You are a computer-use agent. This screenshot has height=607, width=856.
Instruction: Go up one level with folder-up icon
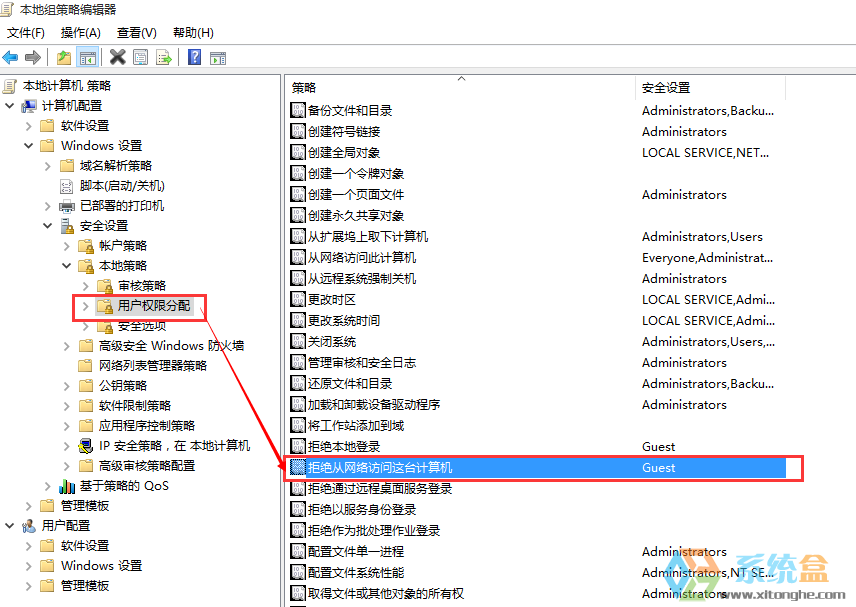point(64,57)
